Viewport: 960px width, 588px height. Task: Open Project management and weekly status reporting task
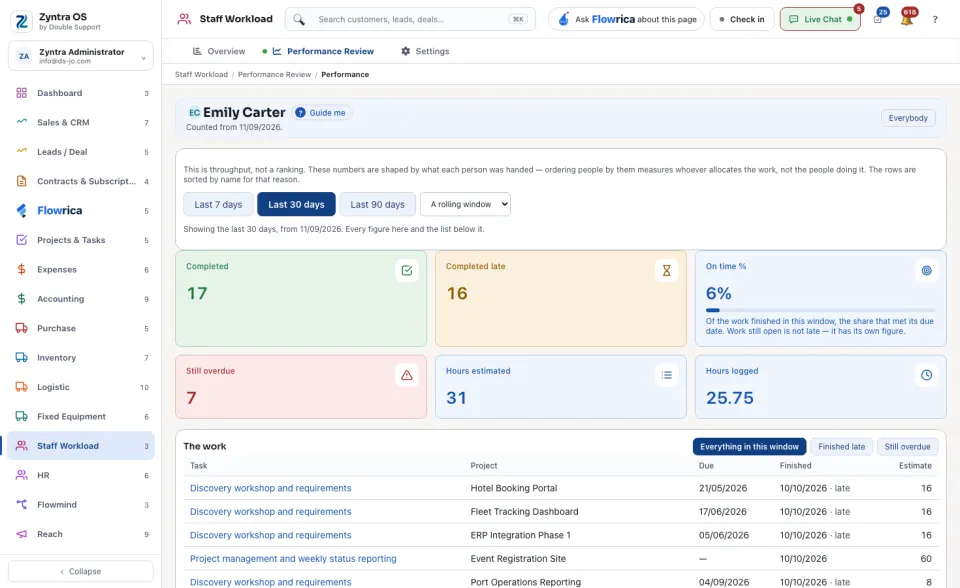(293, 559)
